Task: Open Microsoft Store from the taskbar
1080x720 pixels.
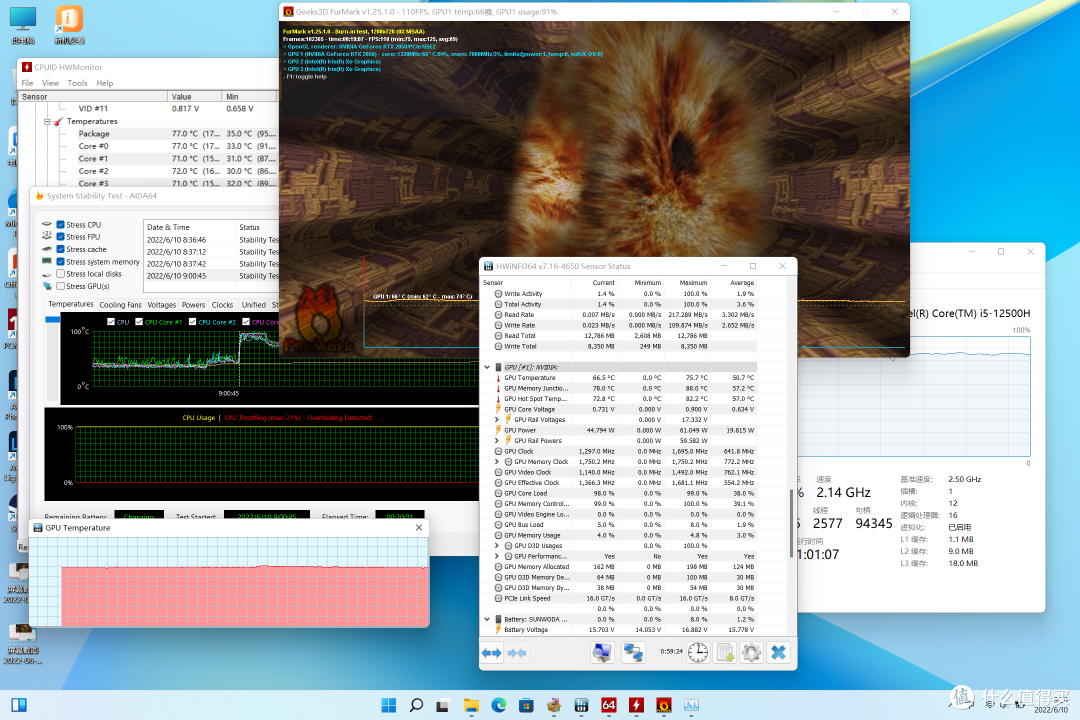Action: pos(526,705)
